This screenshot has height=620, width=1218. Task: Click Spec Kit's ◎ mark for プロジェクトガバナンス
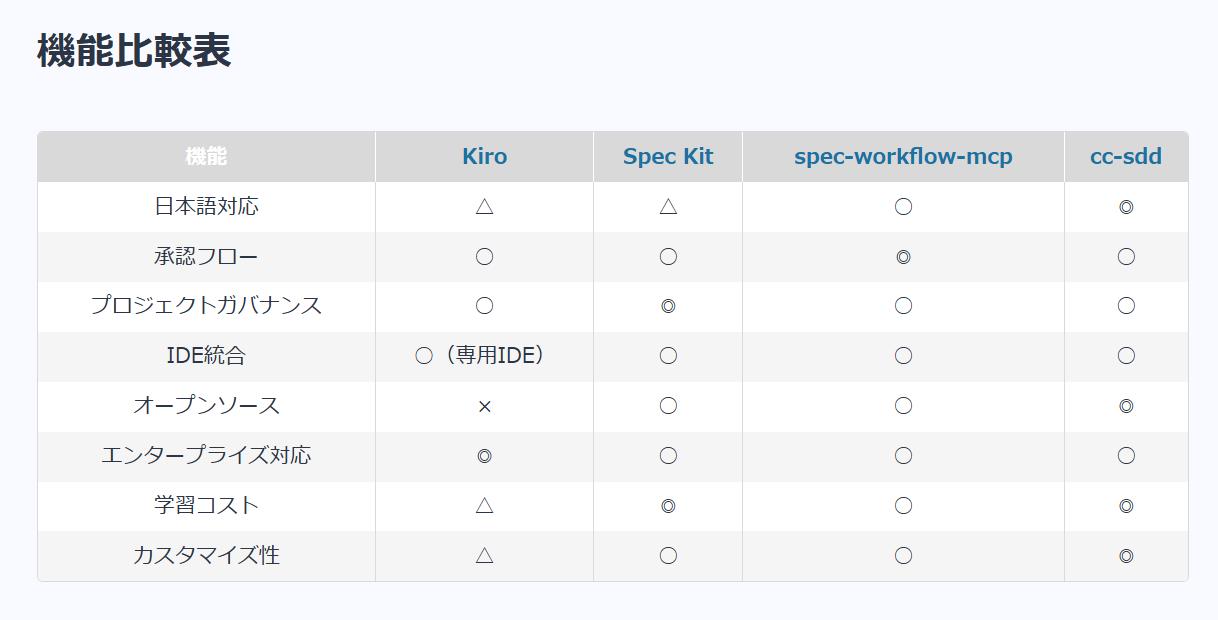click(x=668, y=306)
